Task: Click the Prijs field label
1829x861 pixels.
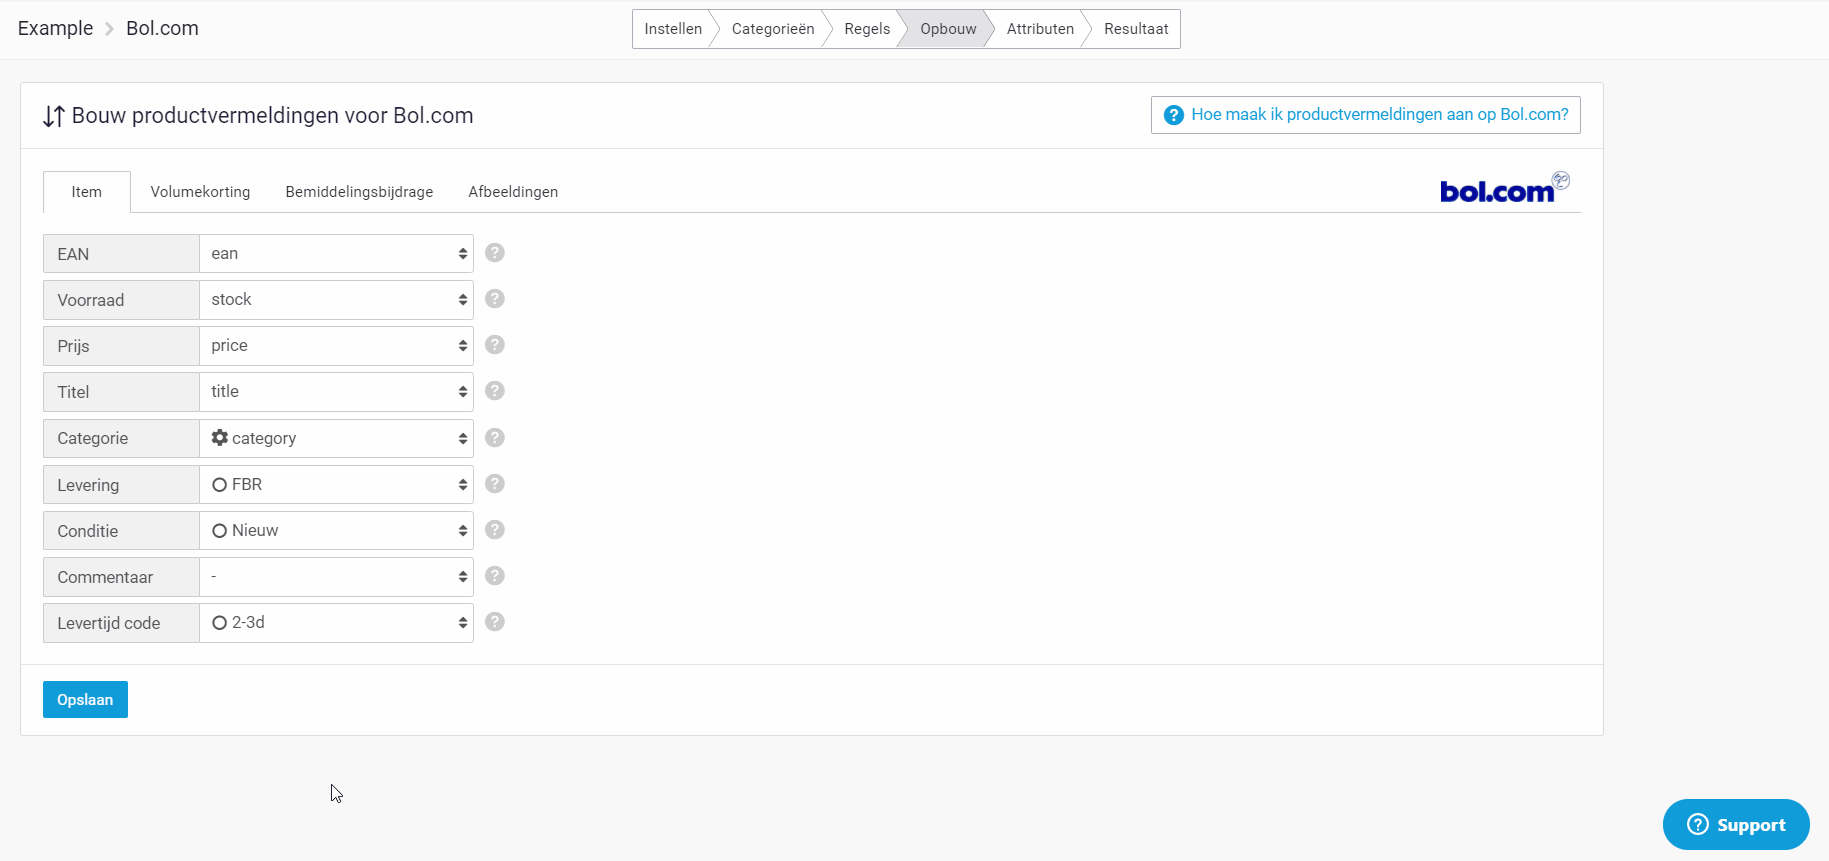Action: [121, 346]
